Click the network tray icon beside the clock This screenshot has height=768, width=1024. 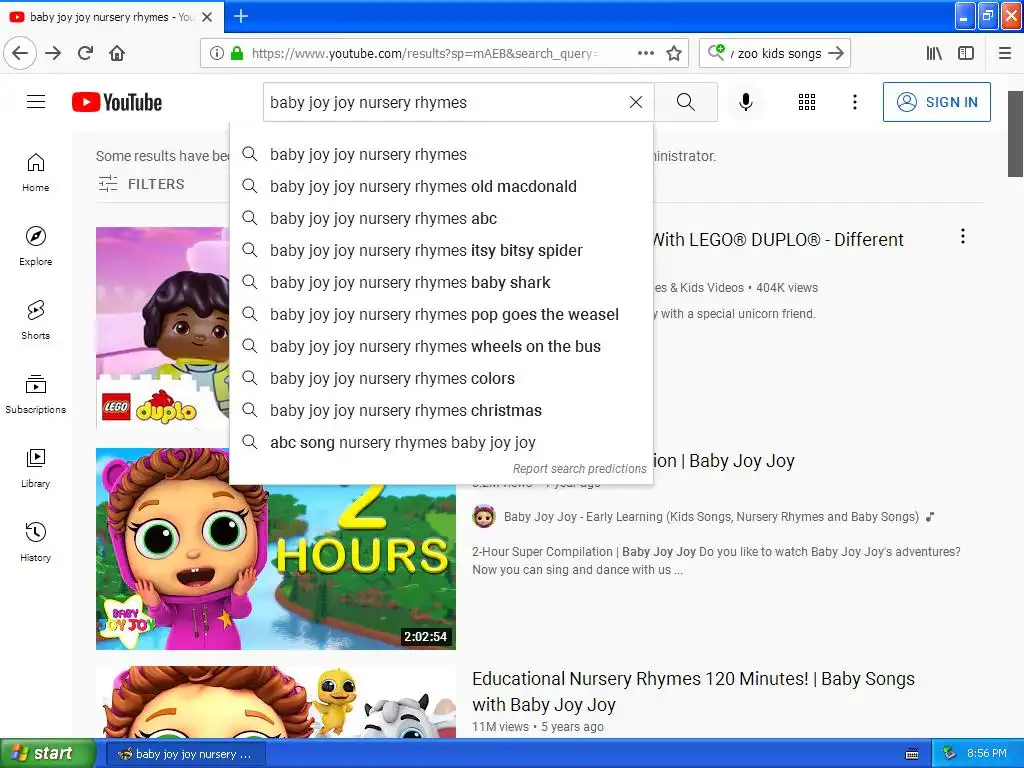[950, 753]
